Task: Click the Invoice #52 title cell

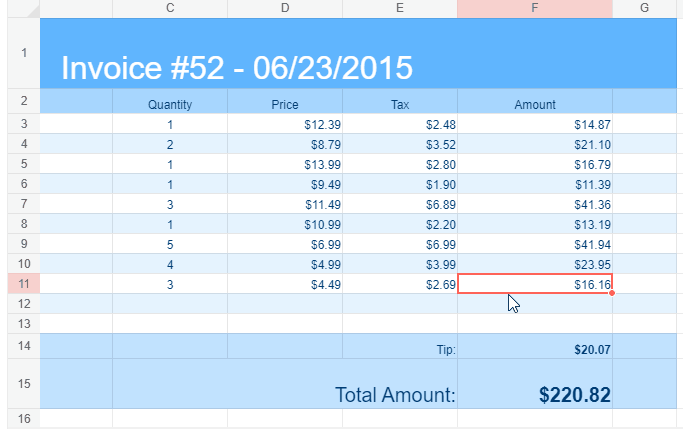Action: [x=358, y=53]
